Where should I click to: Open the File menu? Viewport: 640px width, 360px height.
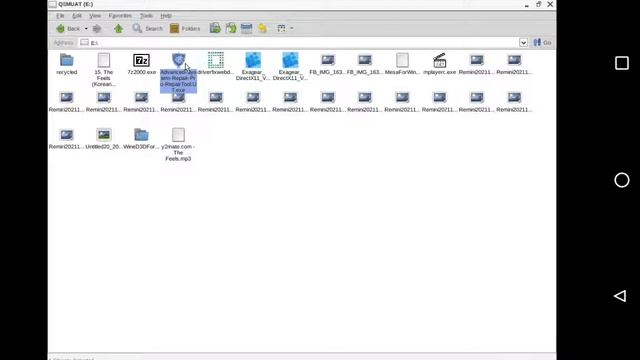[x=60, y=16]
